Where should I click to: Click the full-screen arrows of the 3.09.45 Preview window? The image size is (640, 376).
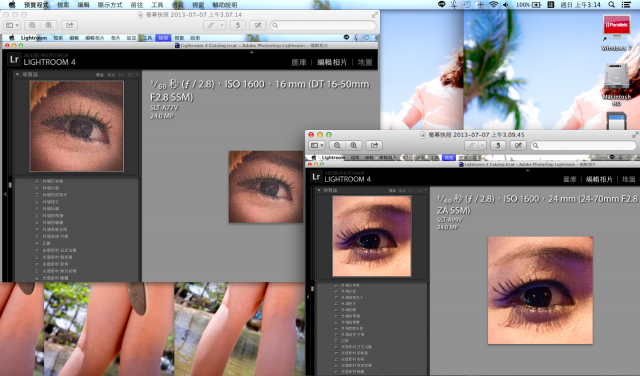(x=635, y=135)
